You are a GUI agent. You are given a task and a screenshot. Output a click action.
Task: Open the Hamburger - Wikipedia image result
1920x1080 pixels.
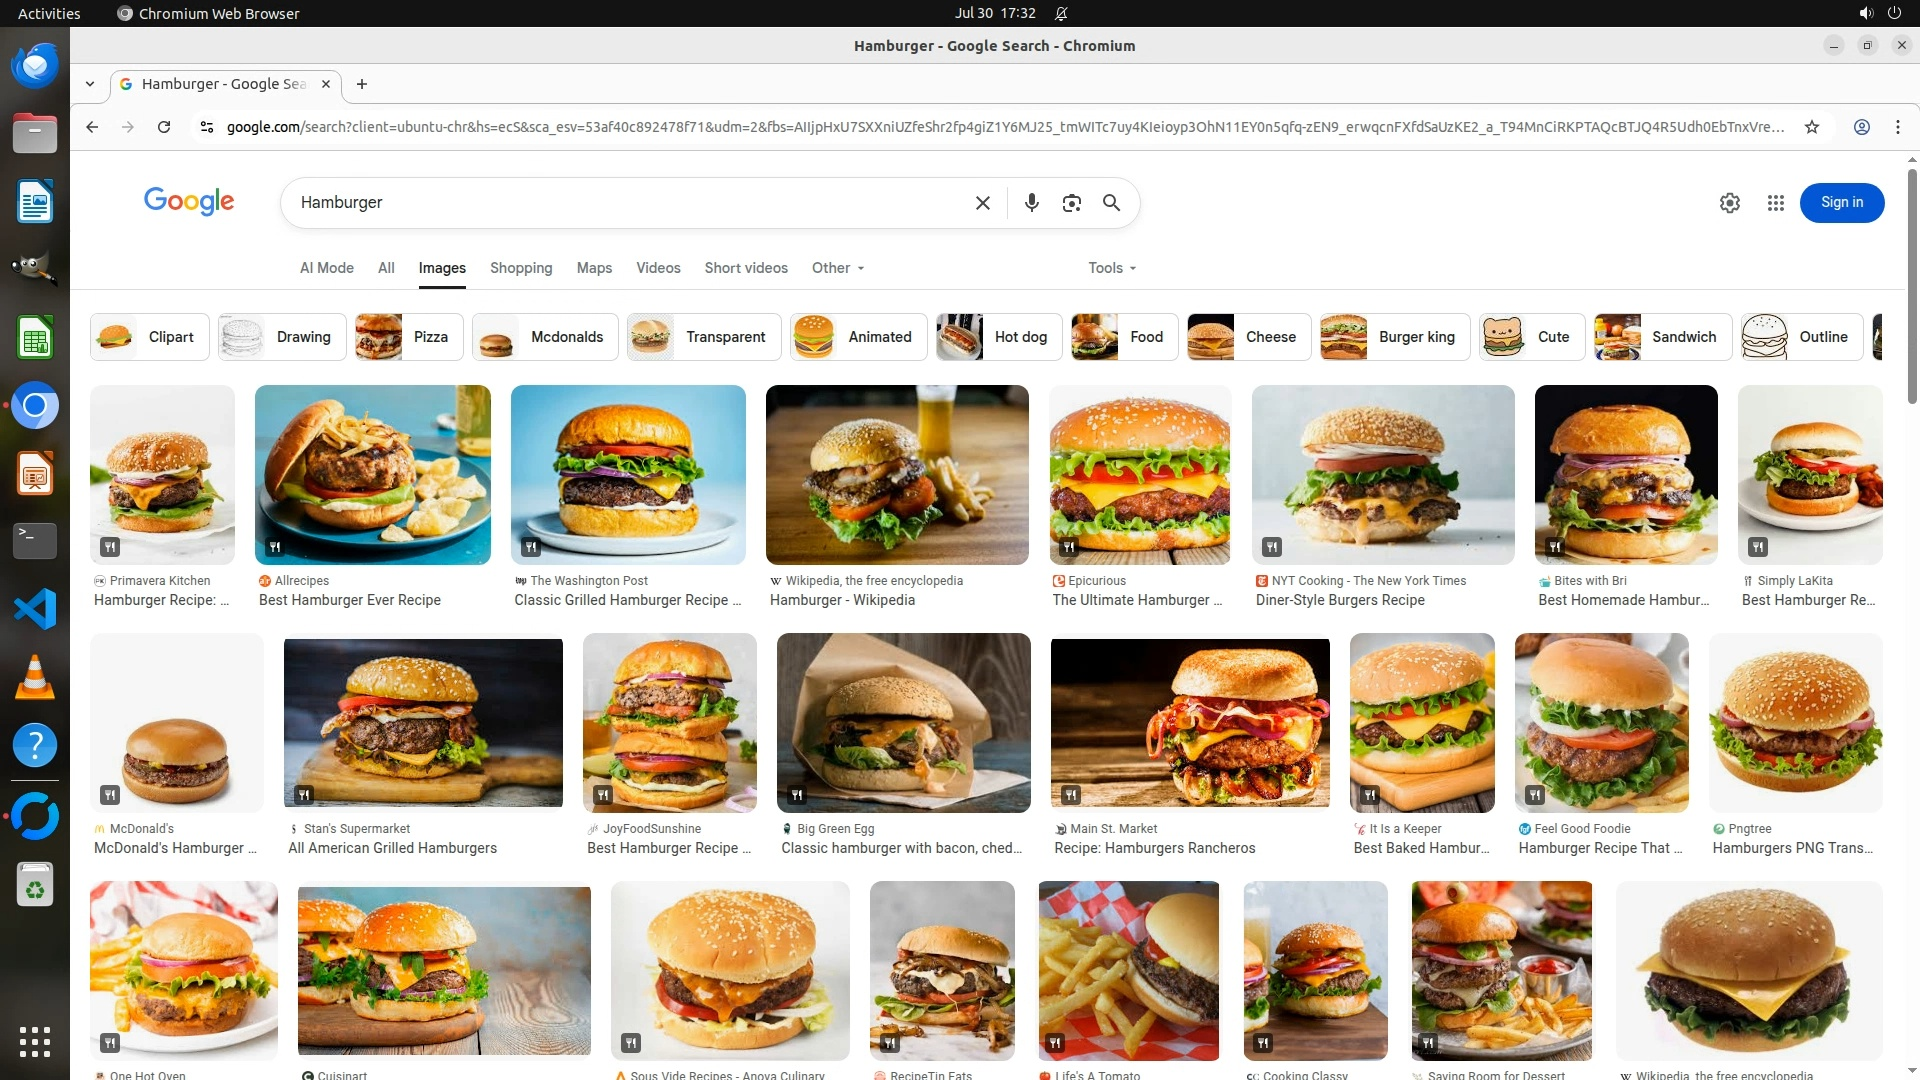point(896,475)
